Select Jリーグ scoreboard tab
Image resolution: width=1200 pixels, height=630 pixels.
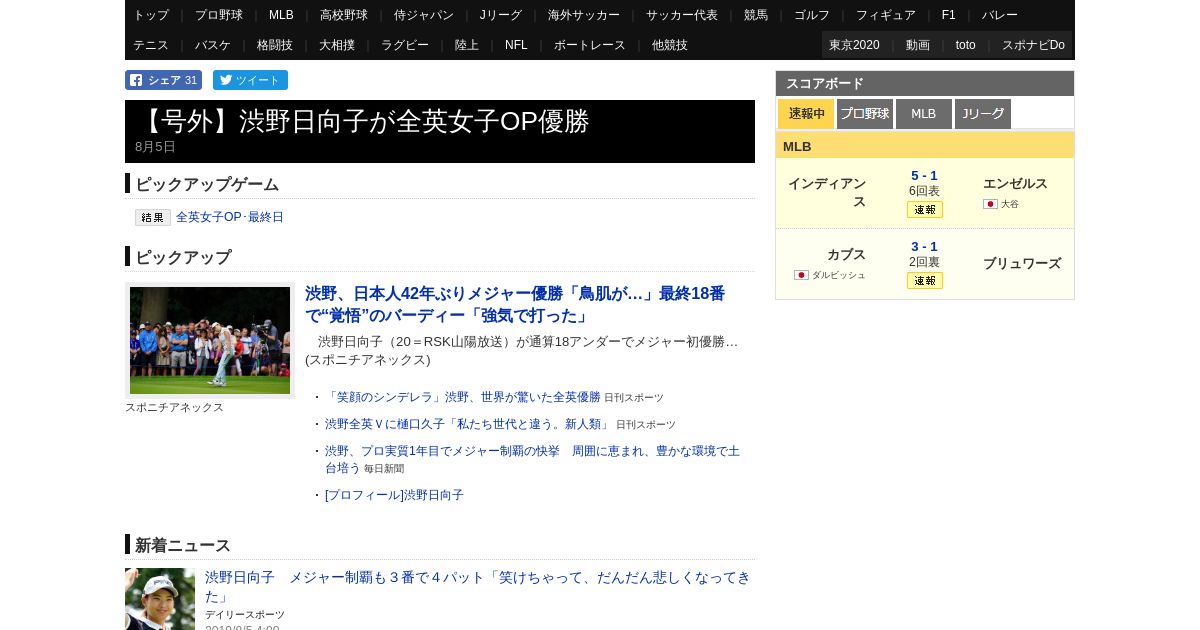tap(983, 114)
